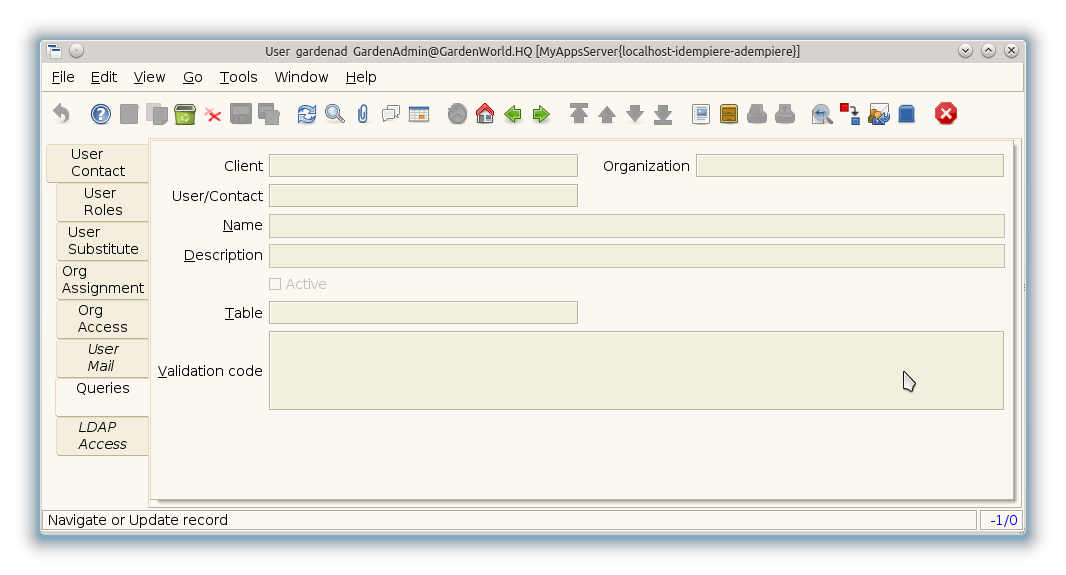Click the Help question mark icon
This screenshot has height=575, width=1066.
tap(101, 114)
